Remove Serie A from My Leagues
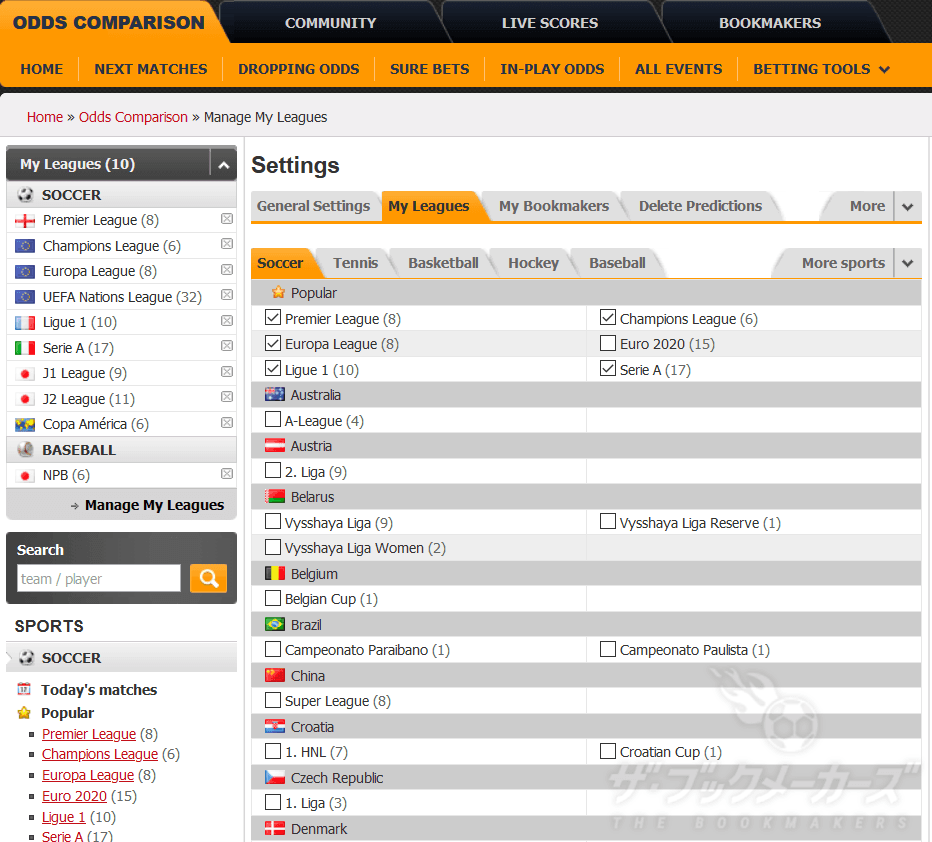The width and height of the screenshot is (932, 842). pyautogui.click(x=226, y=346)
